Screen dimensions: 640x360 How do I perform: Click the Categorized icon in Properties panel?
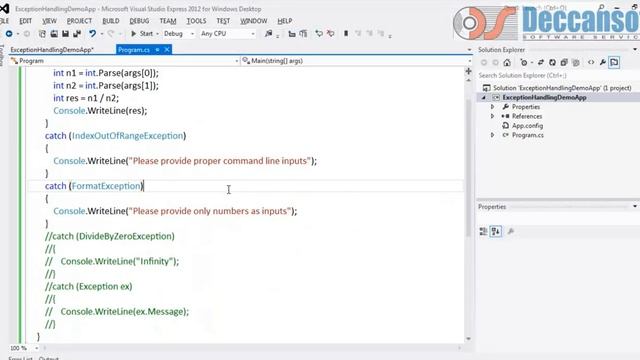click(x=483, y=232)
